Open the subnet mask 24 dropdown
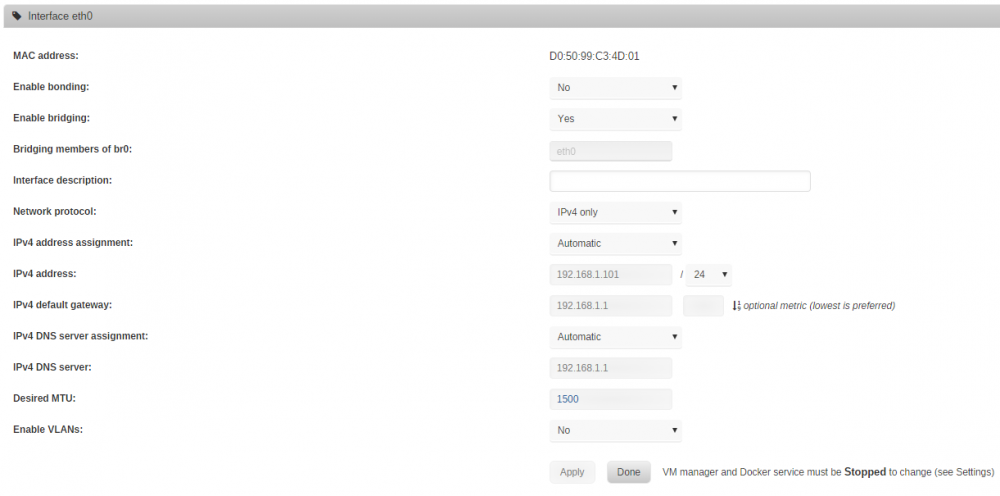1000x496 pixels. pyautogui.click(x=709, y=275)
